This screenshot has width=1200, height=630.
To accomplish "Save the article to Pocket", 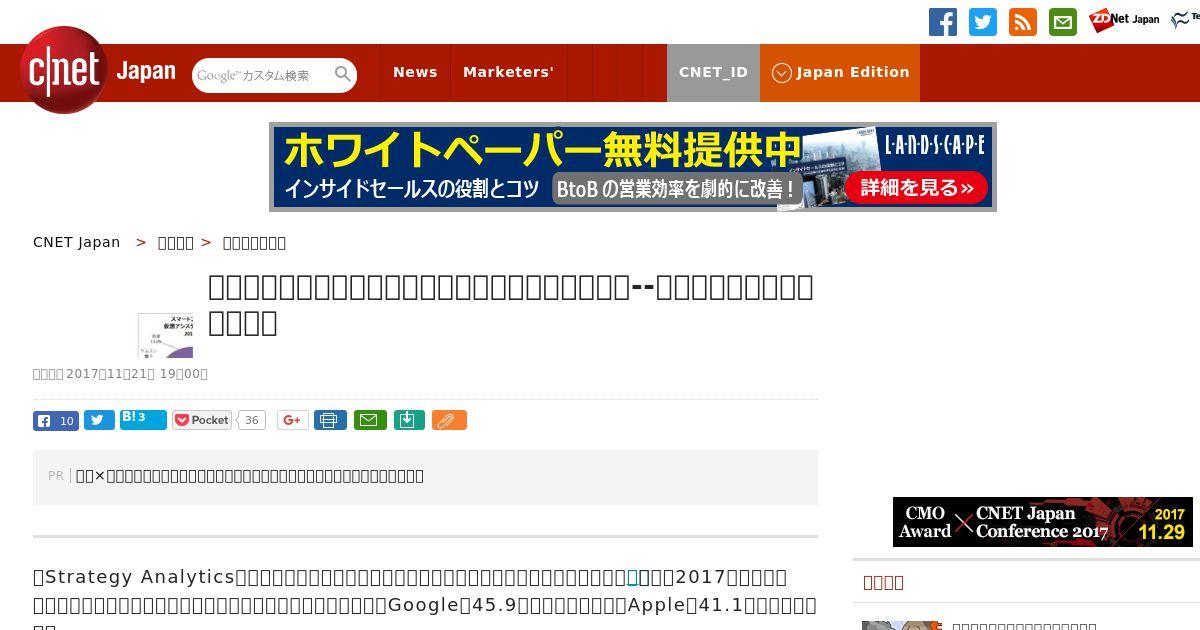I will tap(202, 420).
